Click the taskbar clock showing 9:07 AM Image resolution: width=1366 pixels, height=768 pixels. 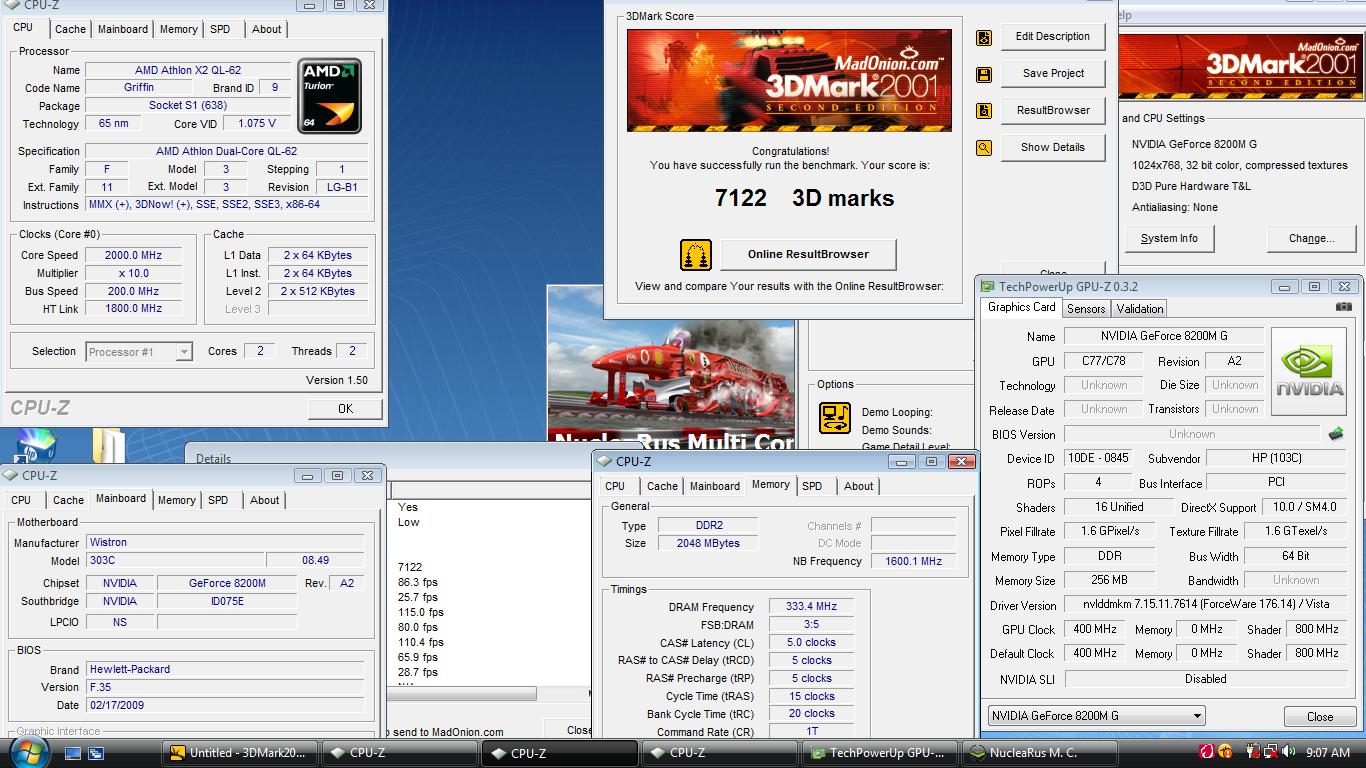(1328, 752)
